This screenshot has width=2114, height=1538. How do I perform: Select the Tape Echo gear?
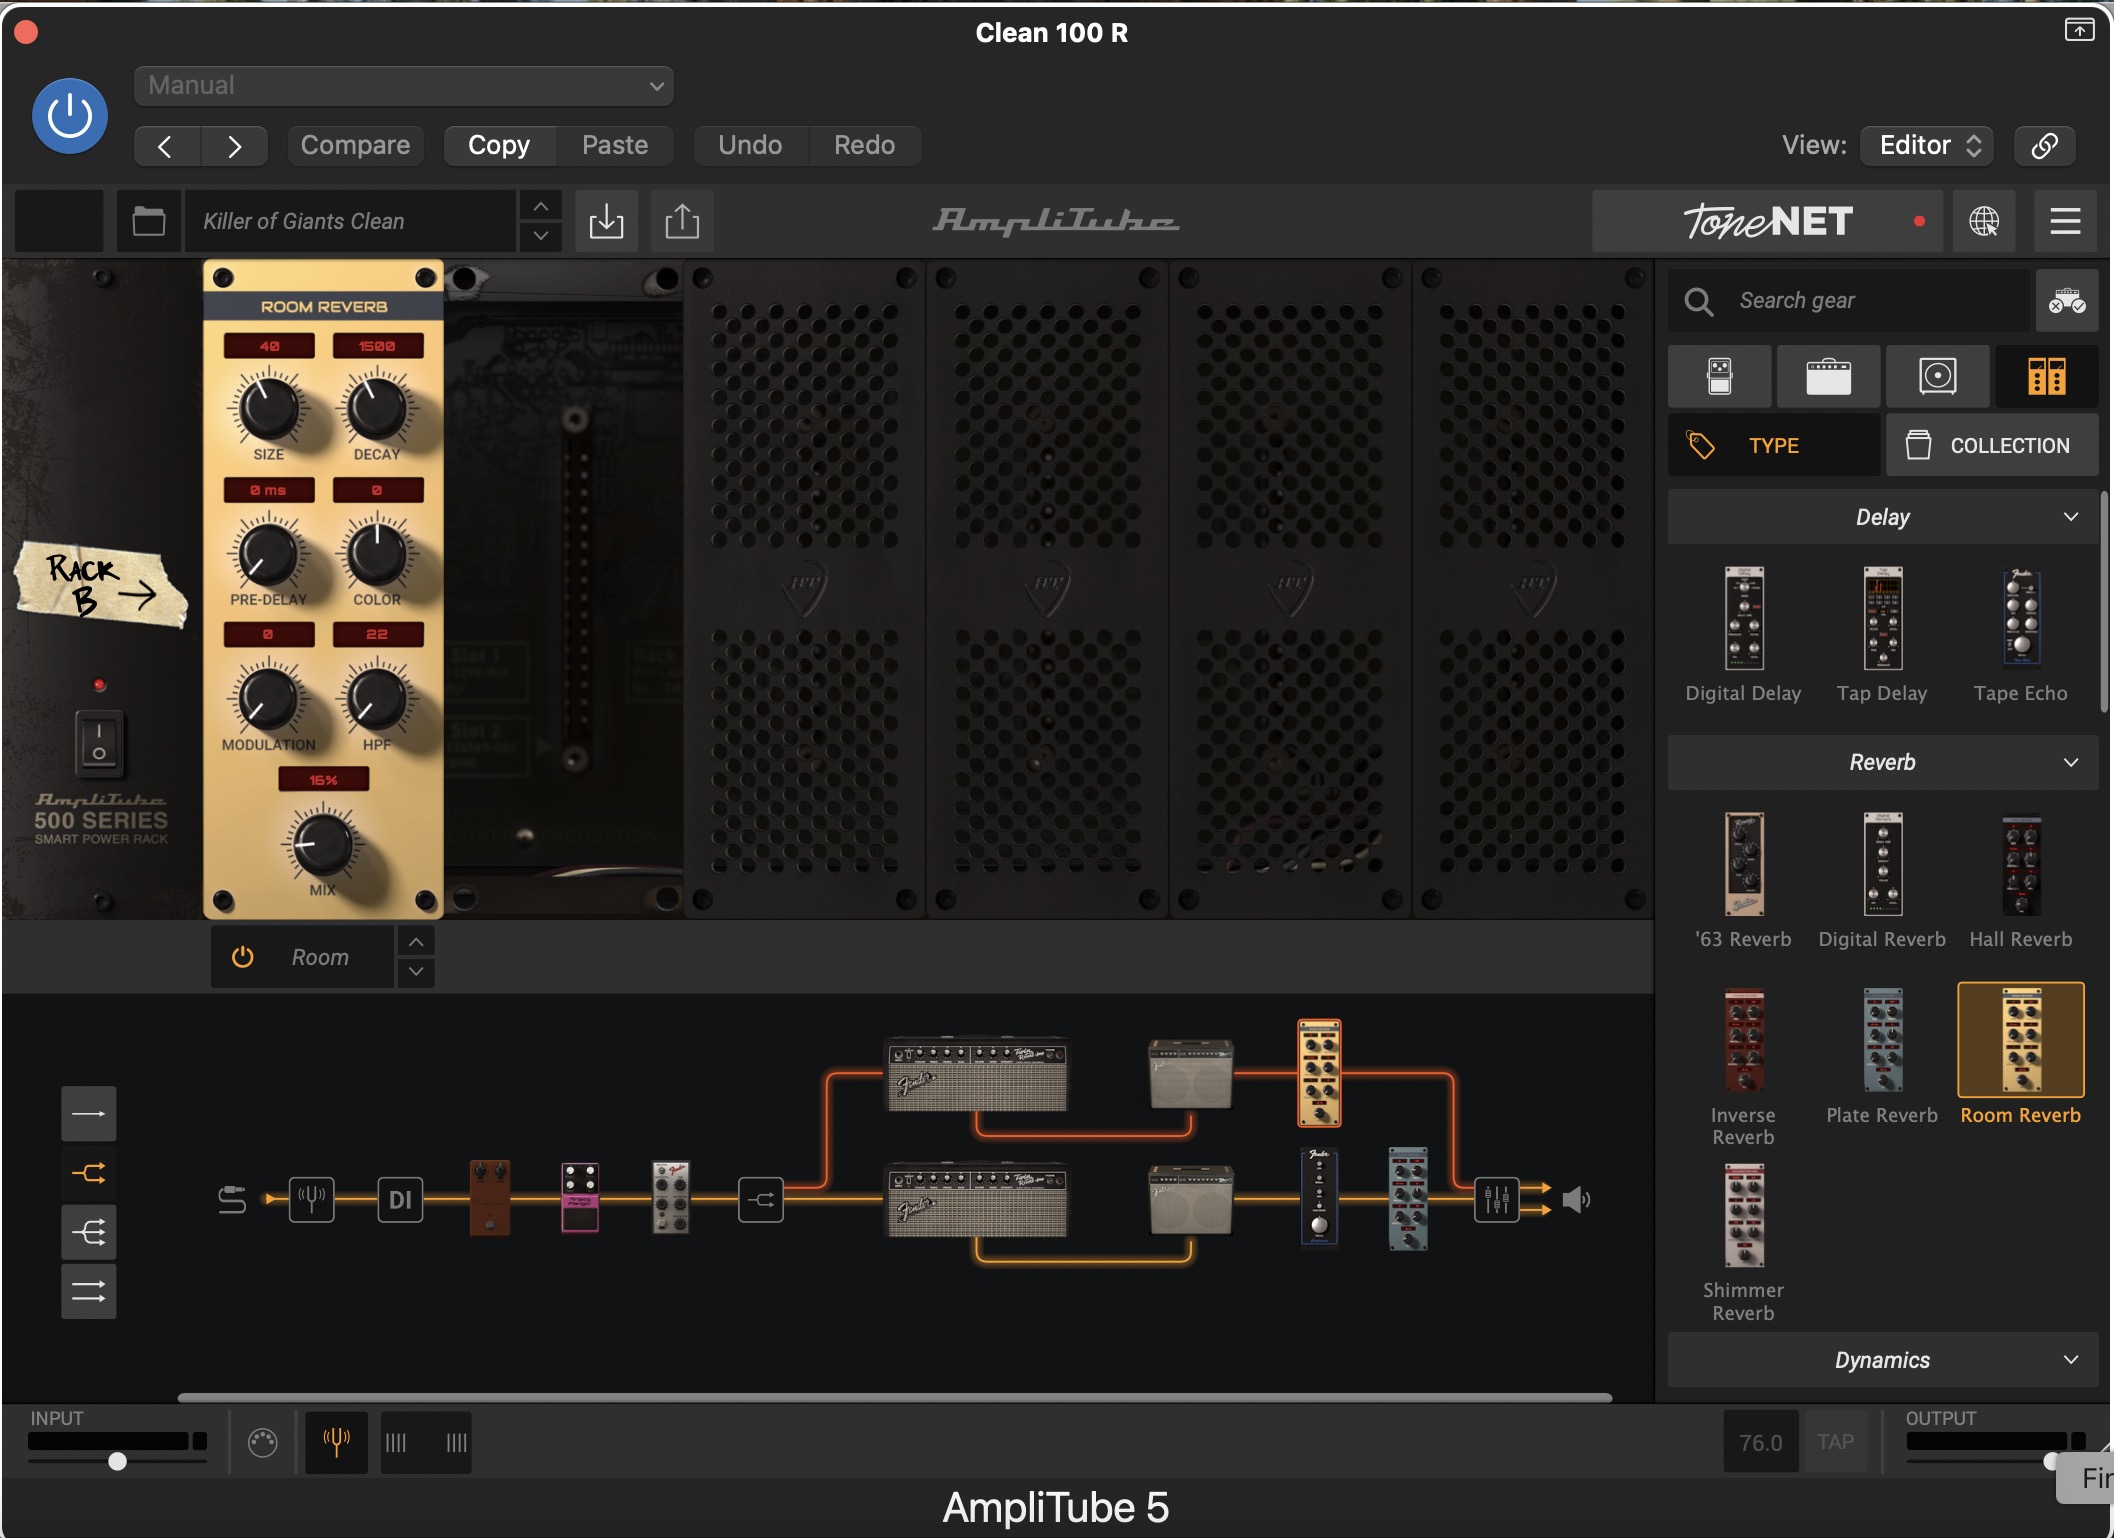click(x=2021, y=635)
